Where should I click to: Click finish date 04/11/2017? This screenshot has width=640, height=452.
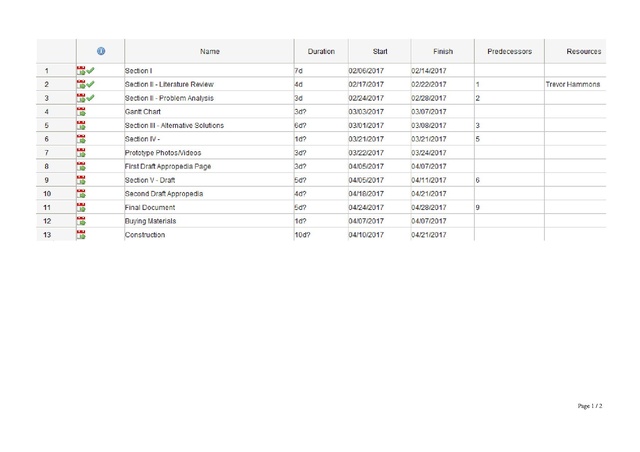[x=429, y=180]
